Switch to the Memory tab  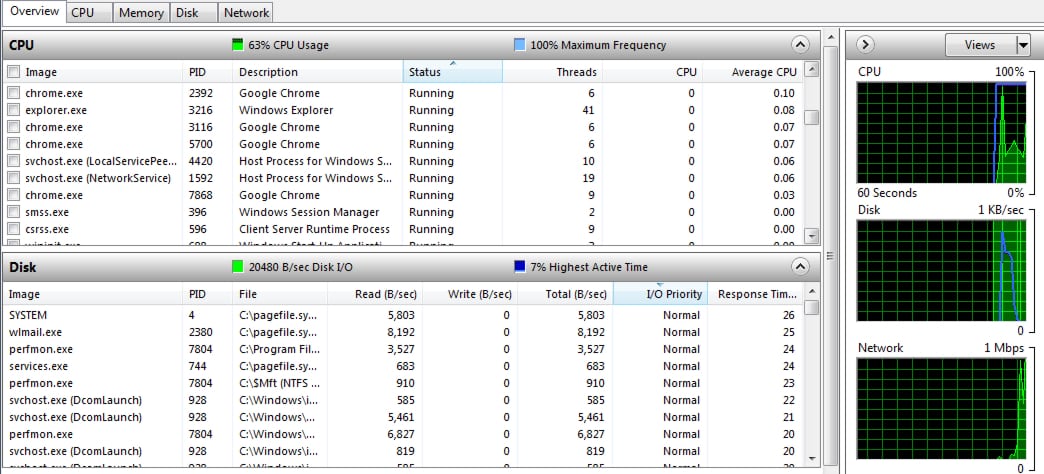140,13
